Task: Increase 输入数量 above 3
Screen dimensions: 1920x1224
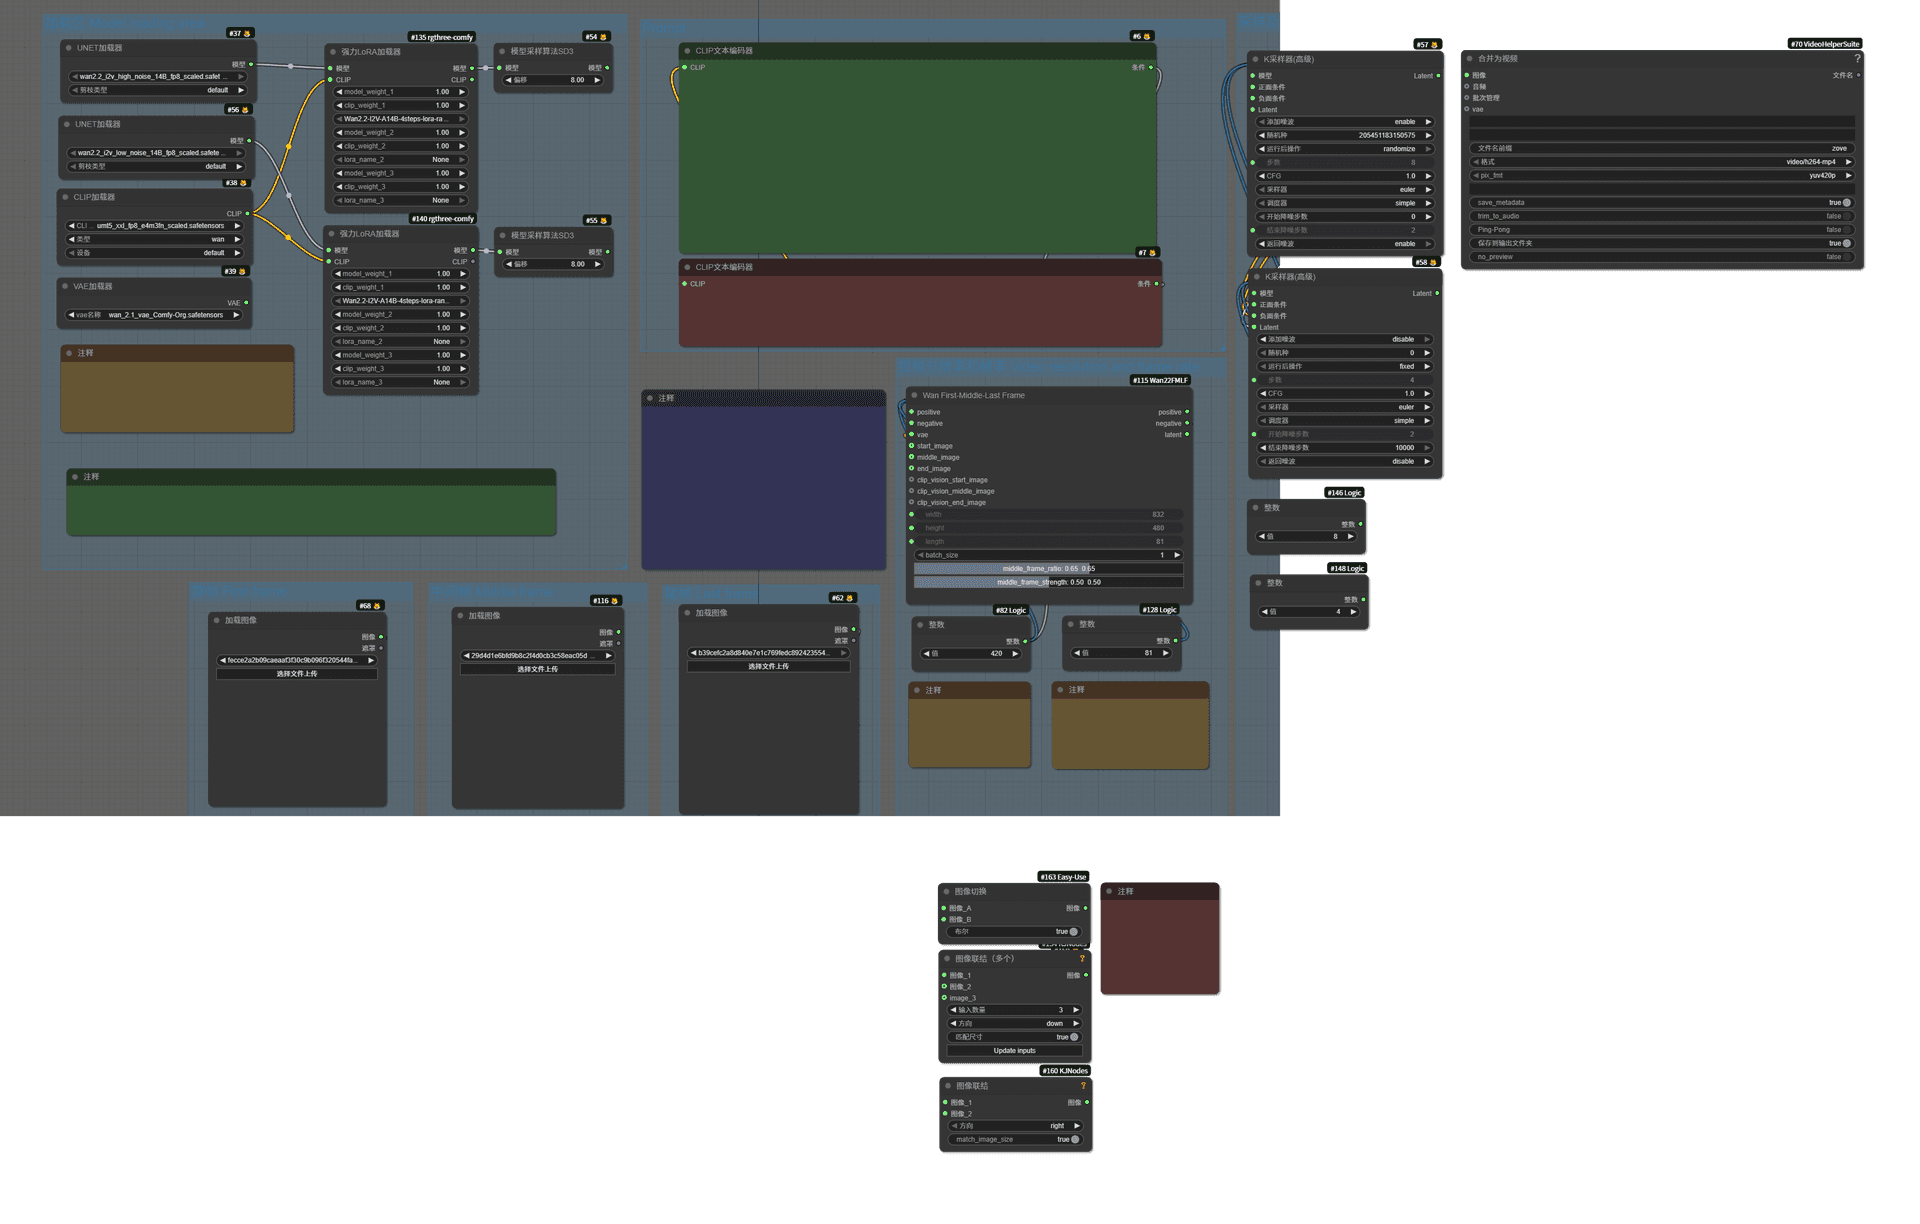Action: coord(1076,1010)
